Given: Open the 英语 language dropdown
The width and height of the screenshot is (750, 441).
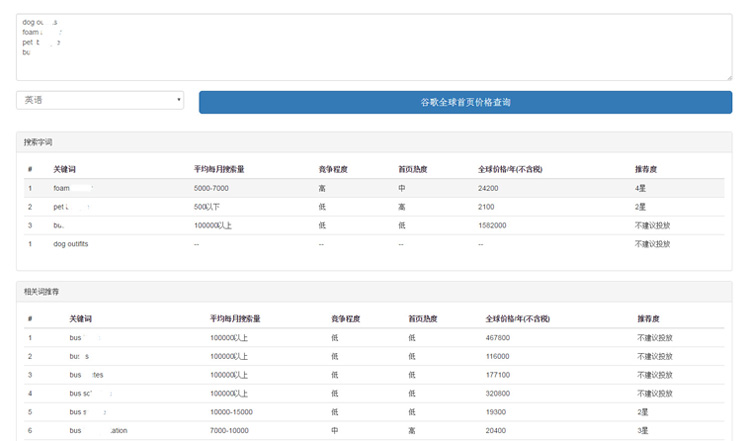Looking at the screenshot, I should tap(100, 100).
